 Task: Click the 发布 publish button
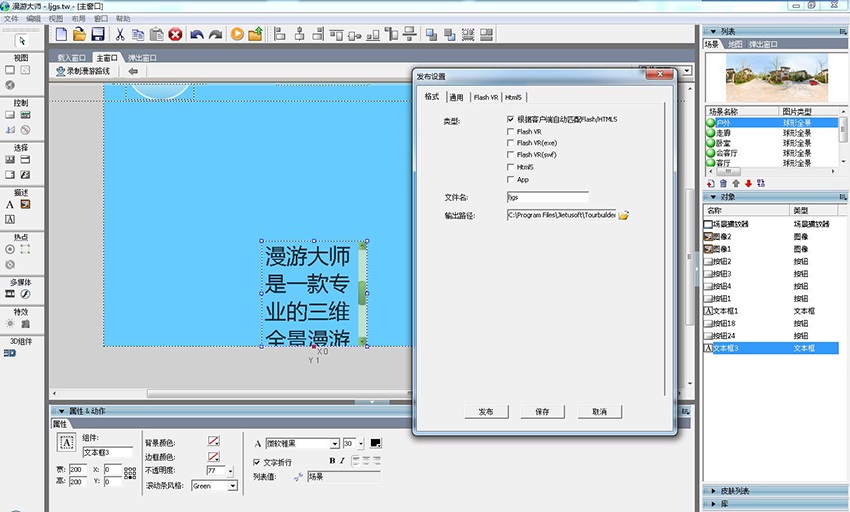pos(486,412)
